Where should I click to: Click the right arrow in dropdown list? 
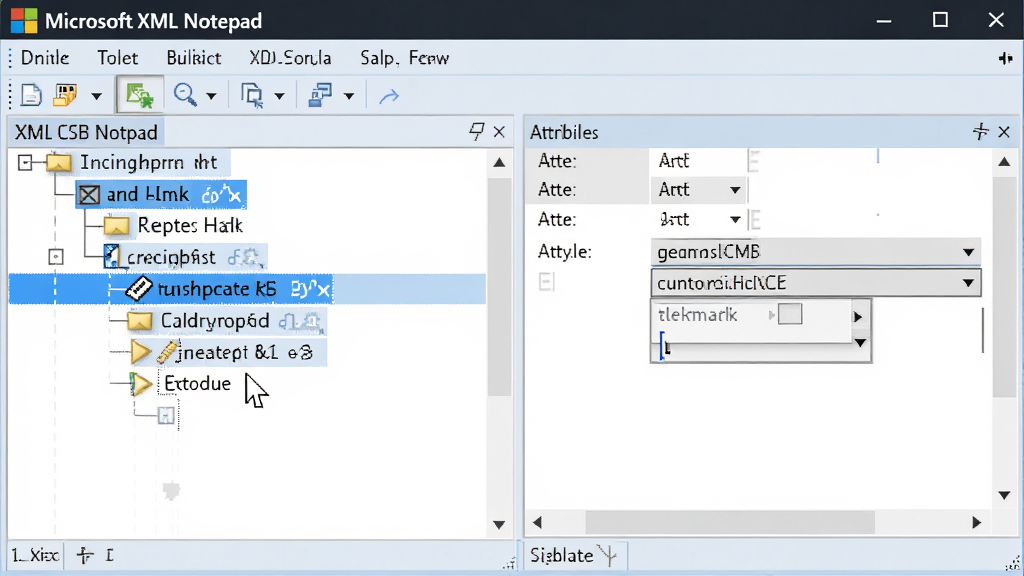[x=858, y=317]
